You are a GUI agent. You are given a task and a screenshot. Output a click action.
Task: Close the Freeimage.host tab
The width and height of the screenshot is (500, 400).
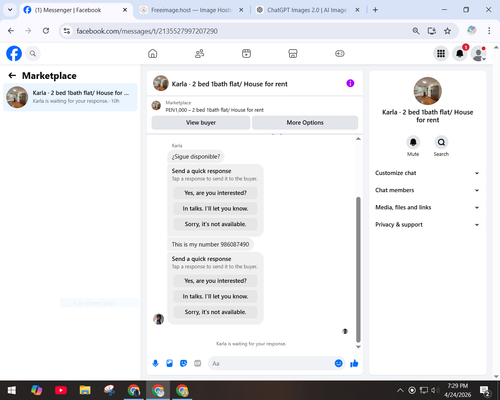[x=241, y=10]
